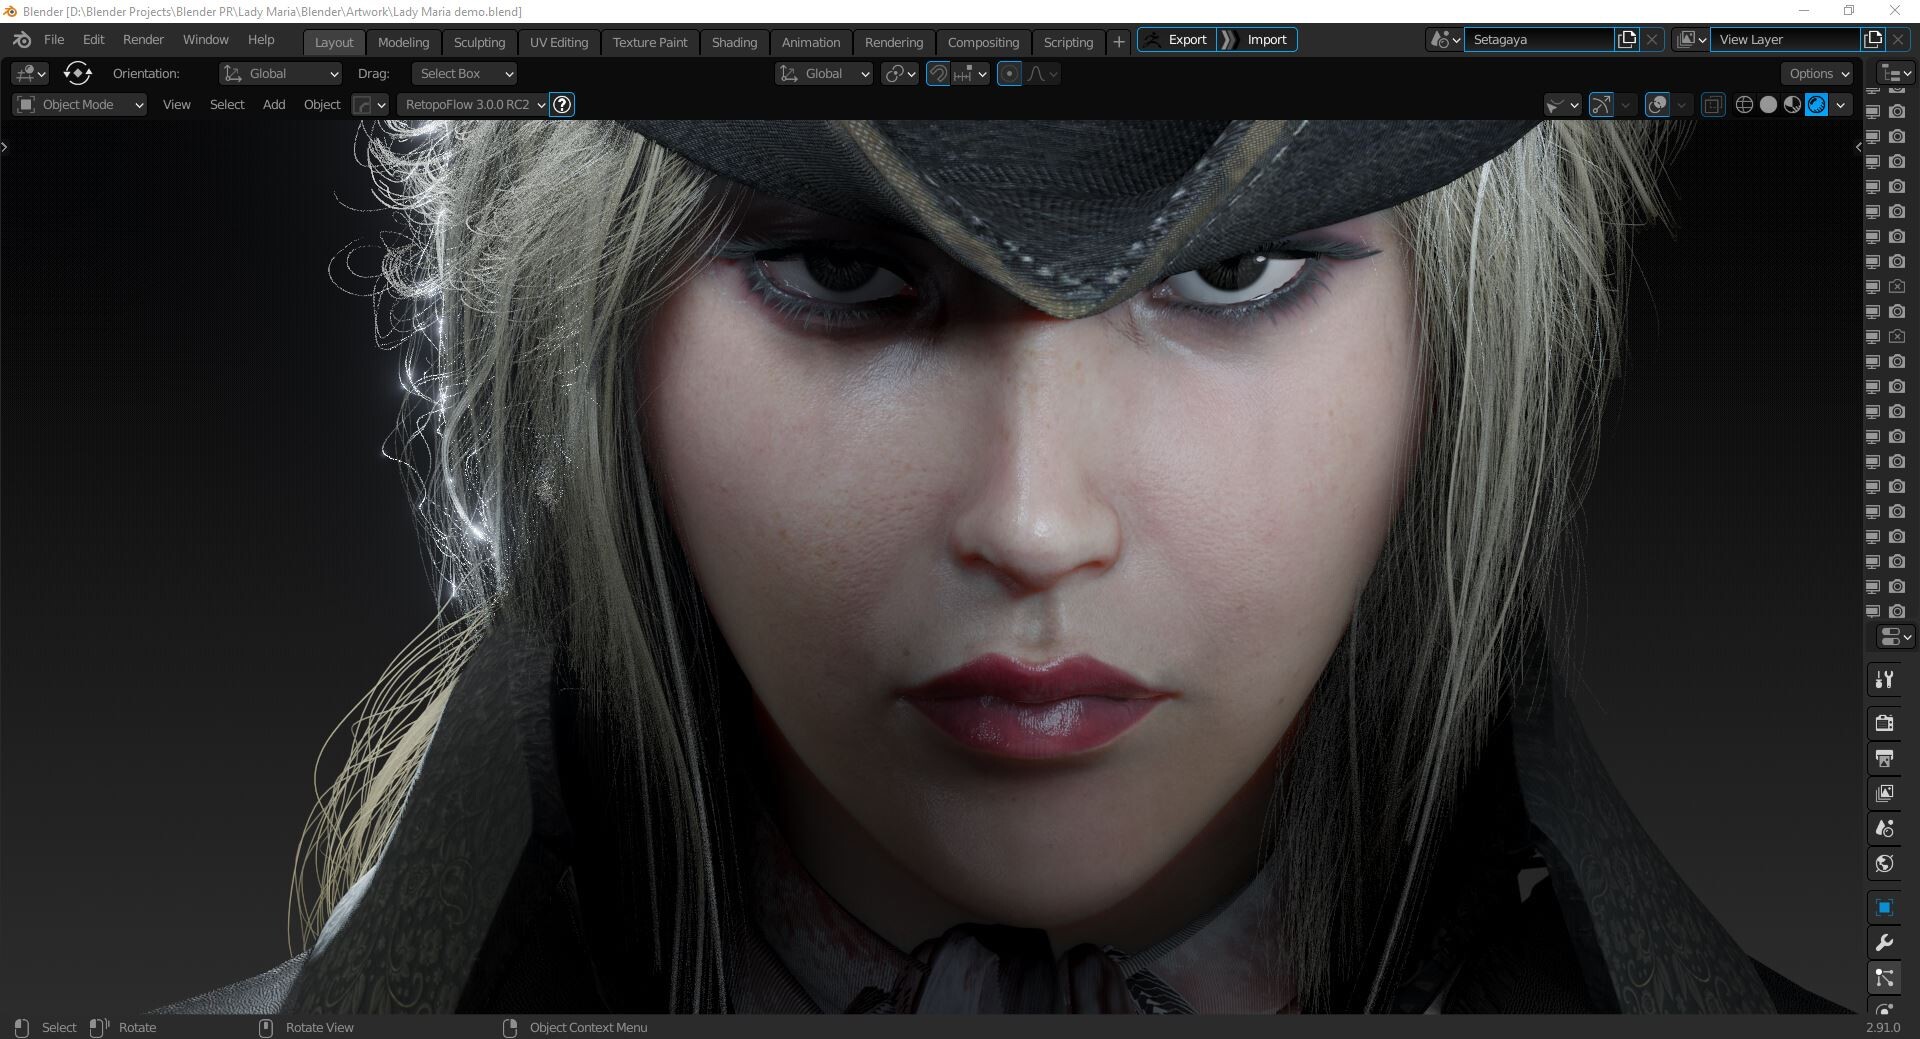Open the viewport Object menu

(322, 105)
